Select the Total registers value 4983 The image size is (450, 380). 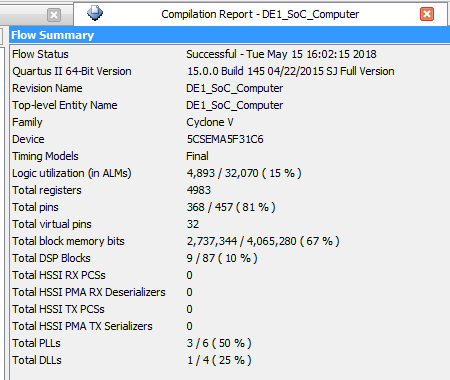click(x=199, y=190)
